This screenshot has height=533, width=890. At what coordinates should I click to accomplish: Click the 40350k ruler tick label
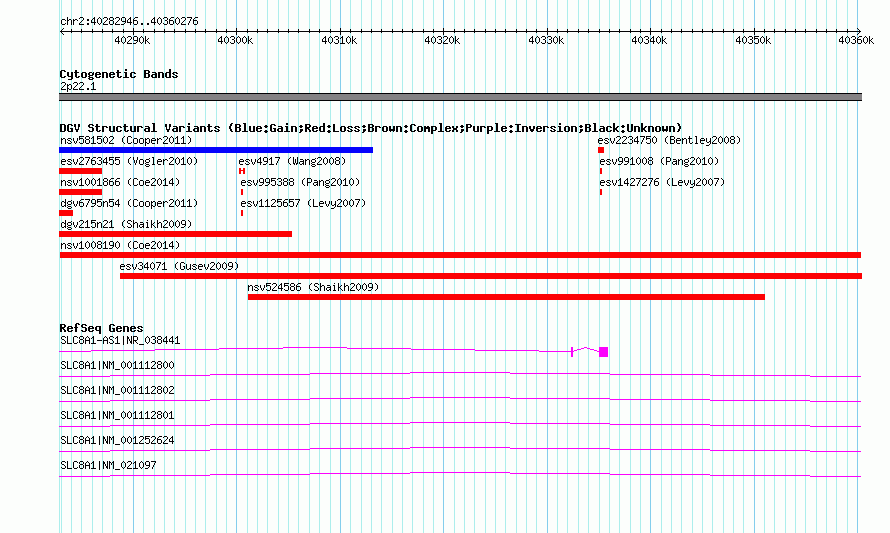coord(754,40)
